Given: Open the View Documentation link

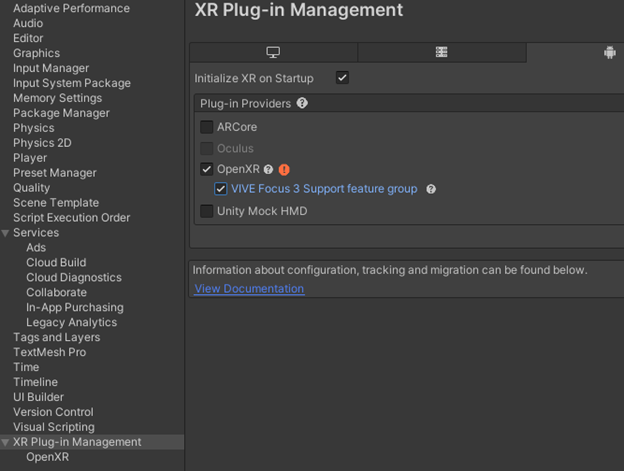Looking at the screenshot, I should 250,288.
